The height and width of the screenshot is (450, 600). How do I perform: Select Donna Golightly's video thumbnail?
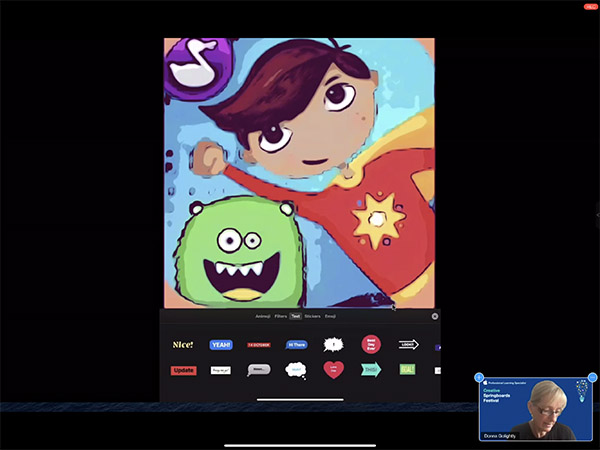[536, 409]
